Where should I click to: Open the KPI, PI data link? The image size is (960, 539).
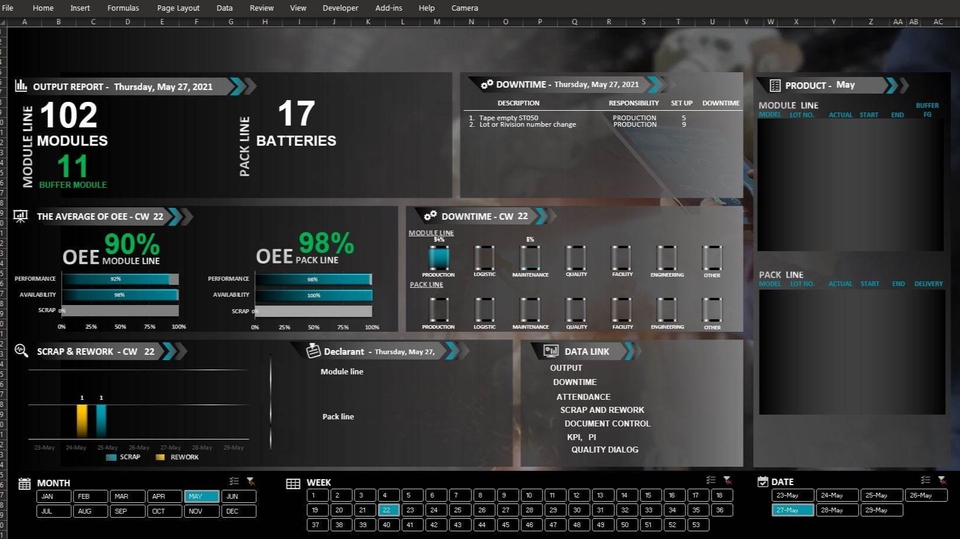pyautogui.click(x=582, y=437)
